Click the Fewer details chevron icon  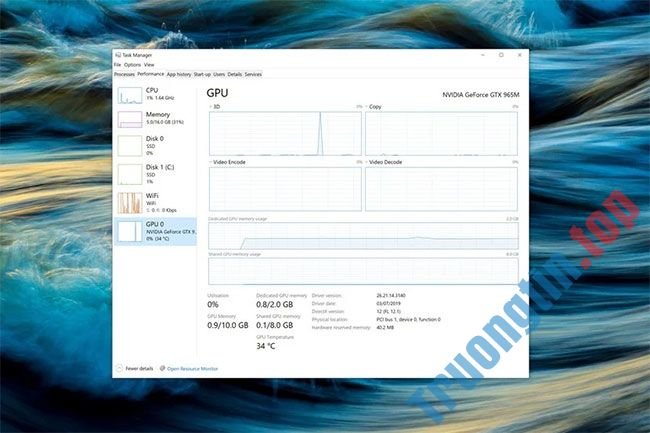pos(119,368)
